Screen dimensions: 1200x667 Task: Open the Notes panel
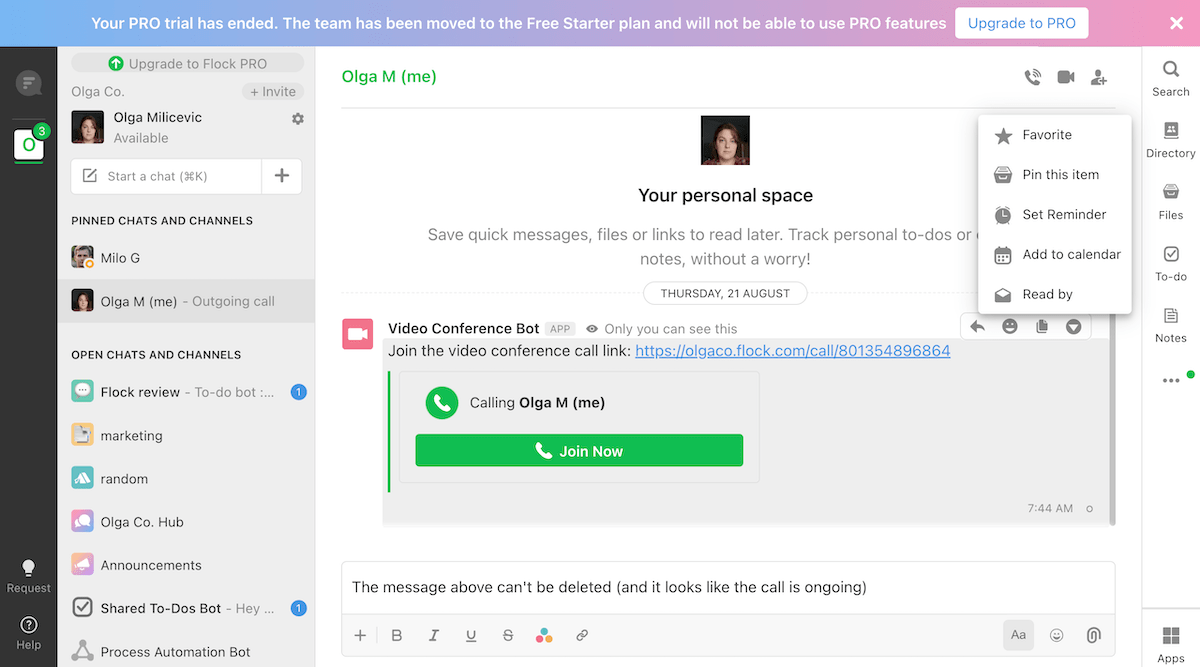(1170, 325)
